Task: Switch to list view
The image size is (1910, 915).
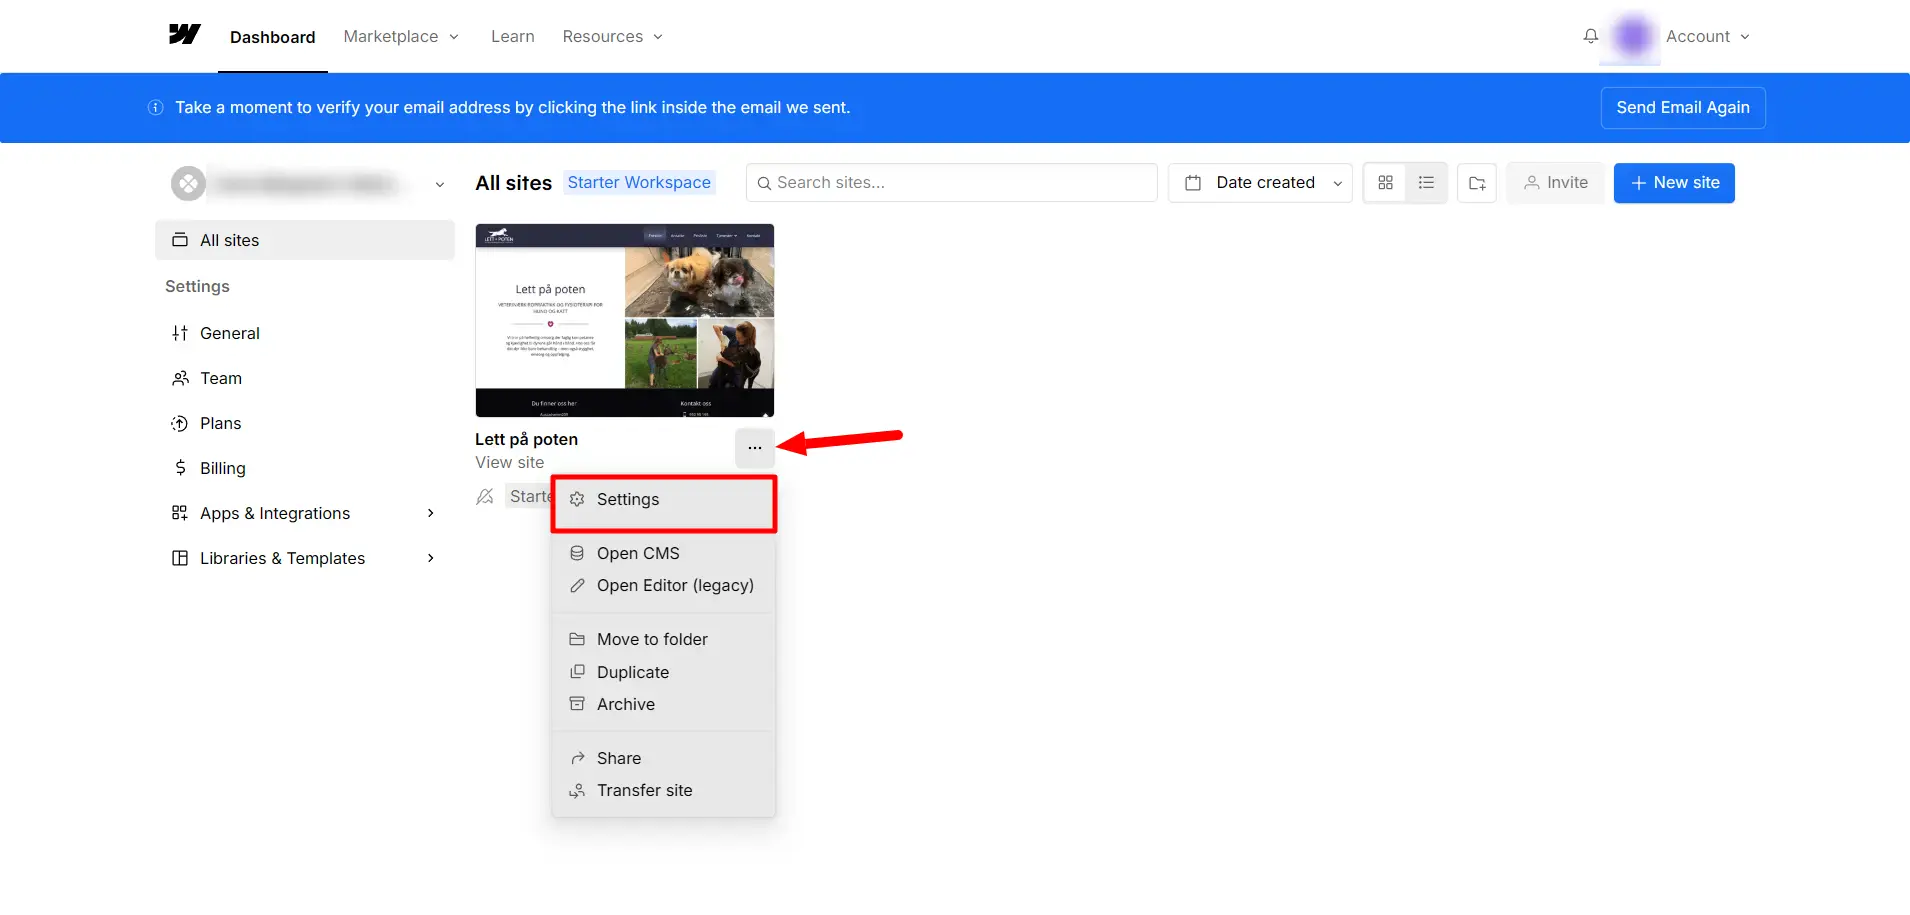Action: point(1427,183)
